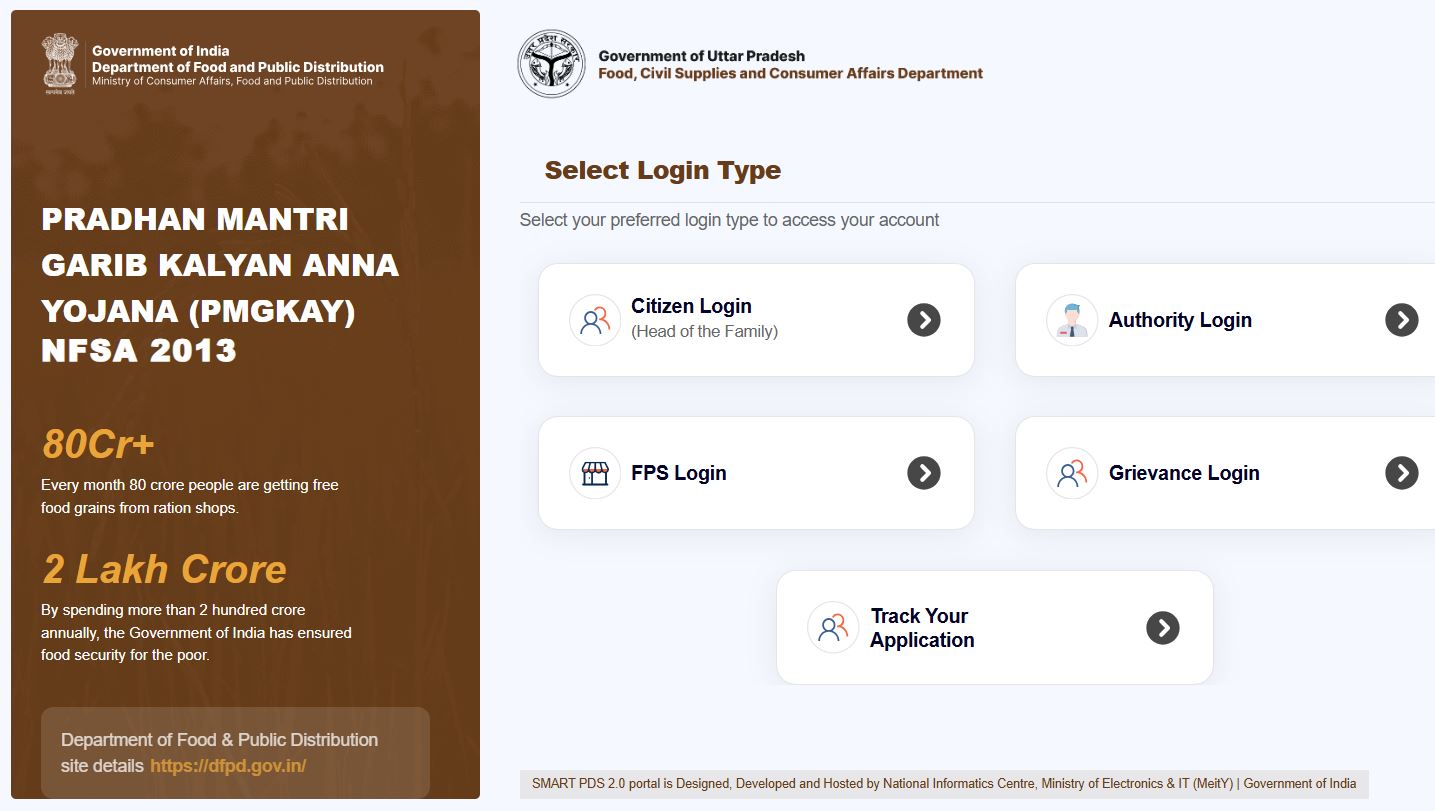The height and width of the screenshot is (811, 1435).
Task: Click 'Select your preferred login type' instruction text
Action: coord(729,220)
